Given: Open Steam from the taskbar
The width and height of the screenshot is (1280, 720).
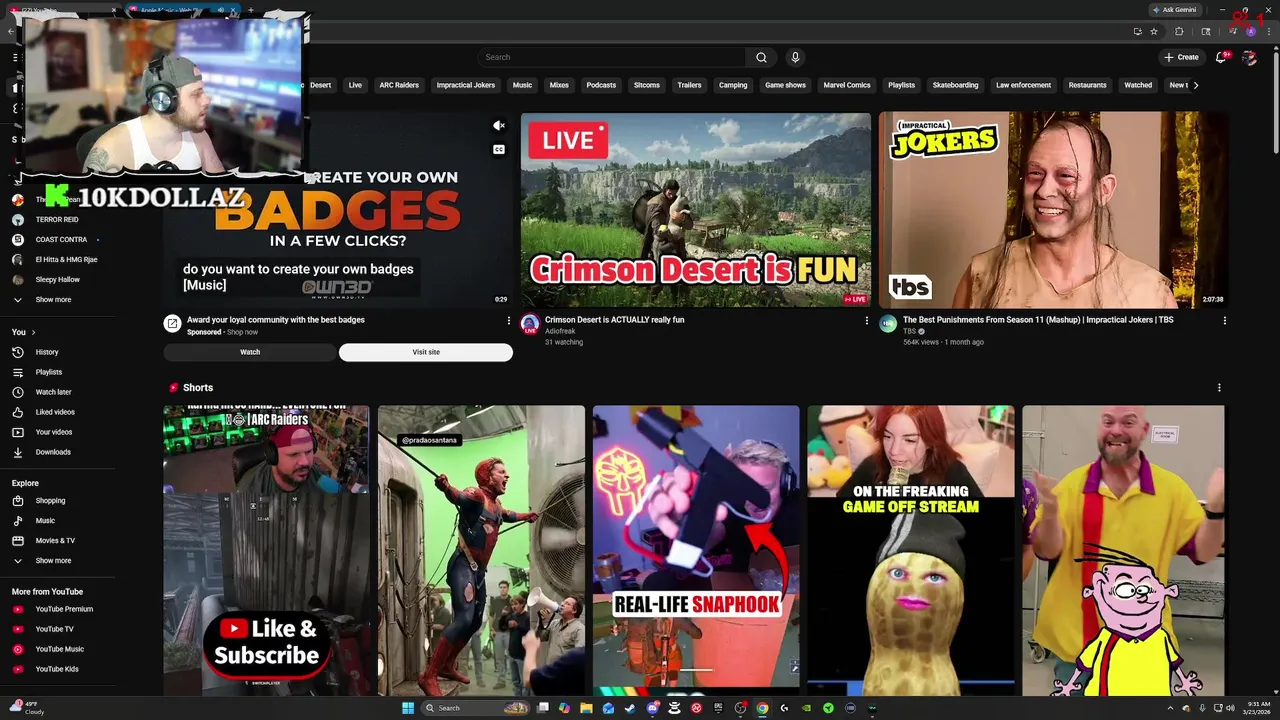Looking at the screenshot, I should (x=630, y=708).
